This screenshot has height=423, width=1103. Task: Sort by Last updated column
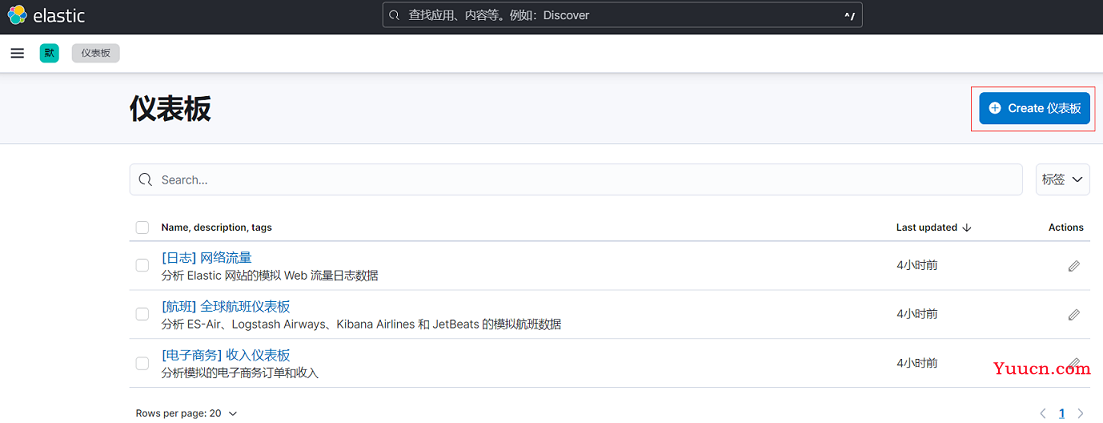[x=933, y=227]
